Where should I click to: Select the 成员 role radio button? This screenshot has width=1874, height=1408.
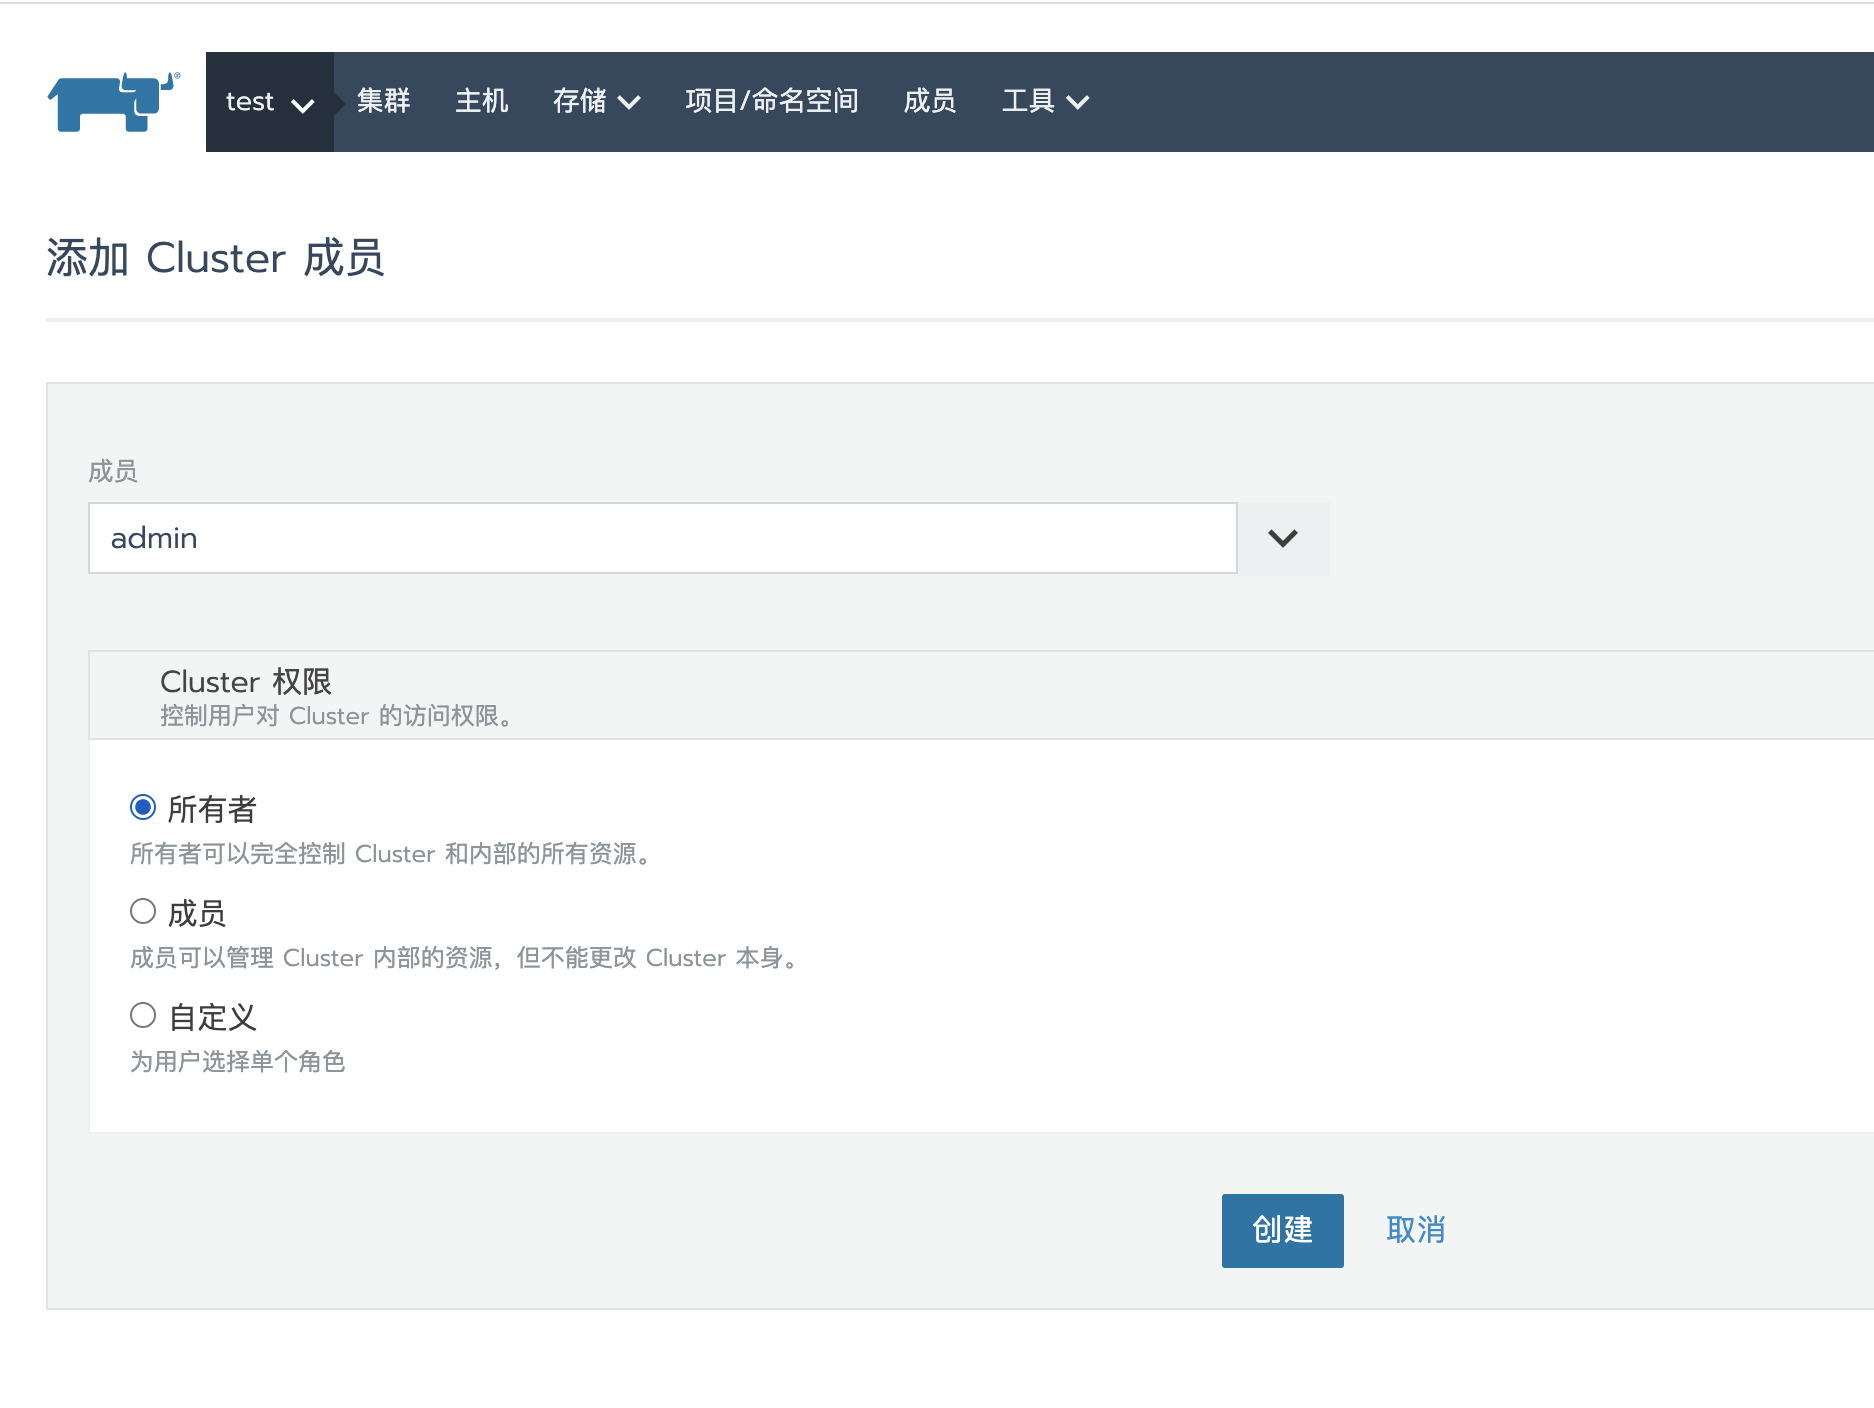click(143, 911)
